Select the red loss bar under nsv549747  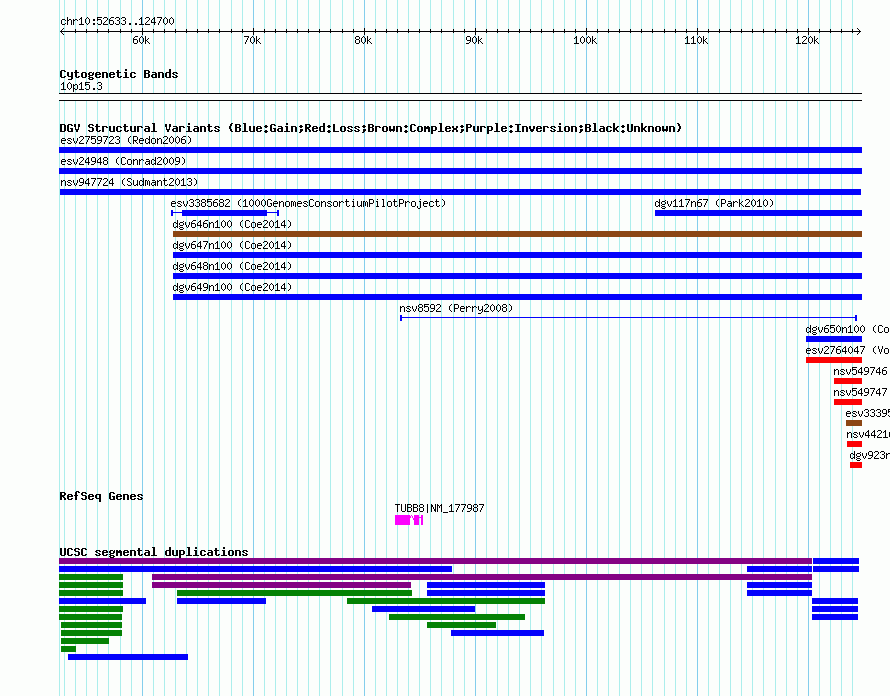(848, 402)
